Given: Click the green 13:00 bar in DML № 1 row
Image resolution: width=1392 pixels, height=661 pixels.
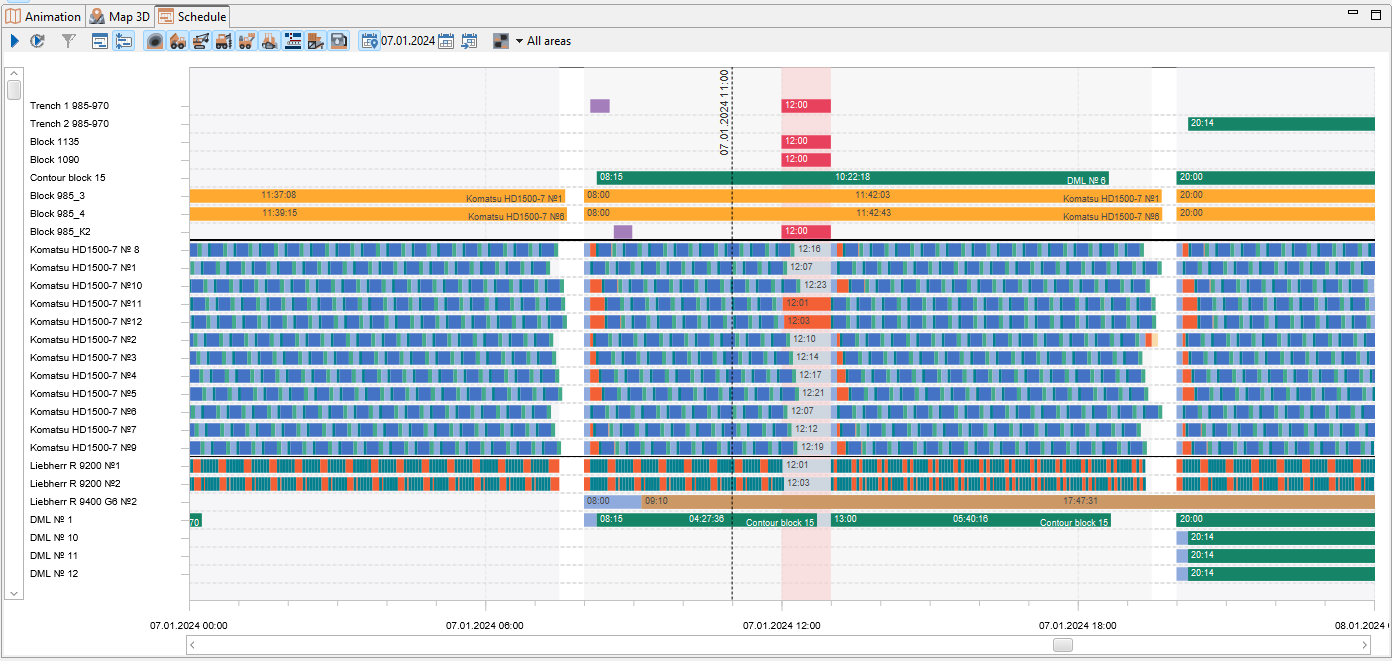Looking at the screenshot, I should coord(970,520).
